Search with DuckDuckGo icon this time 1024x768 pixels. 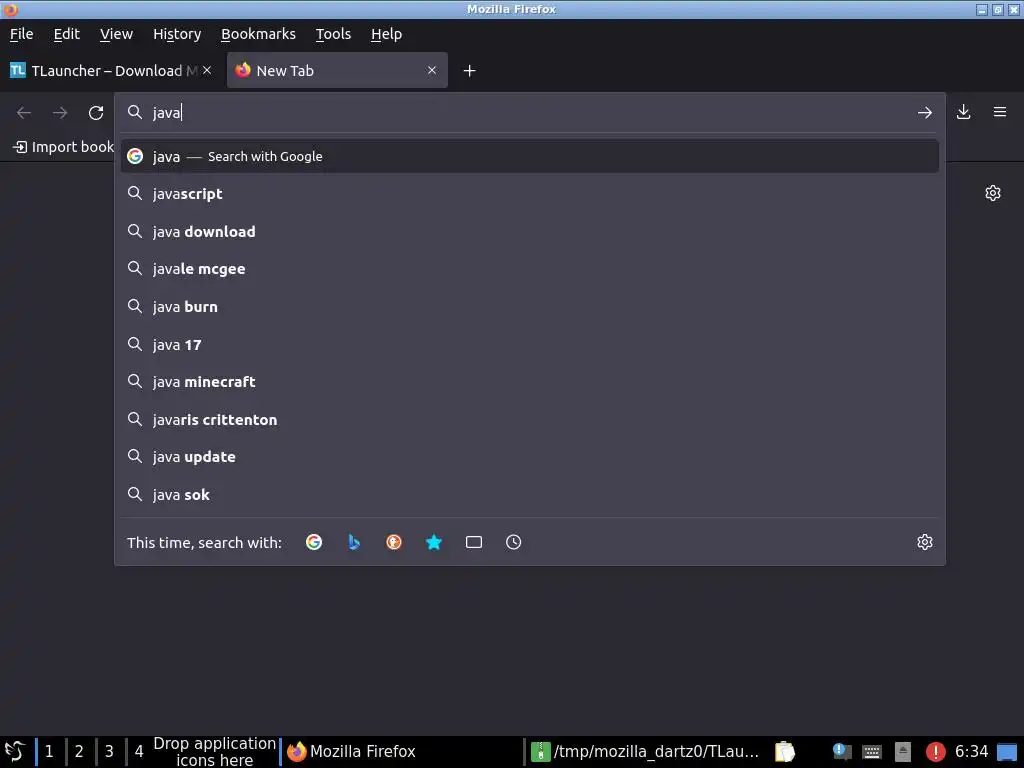coord(394,542)
